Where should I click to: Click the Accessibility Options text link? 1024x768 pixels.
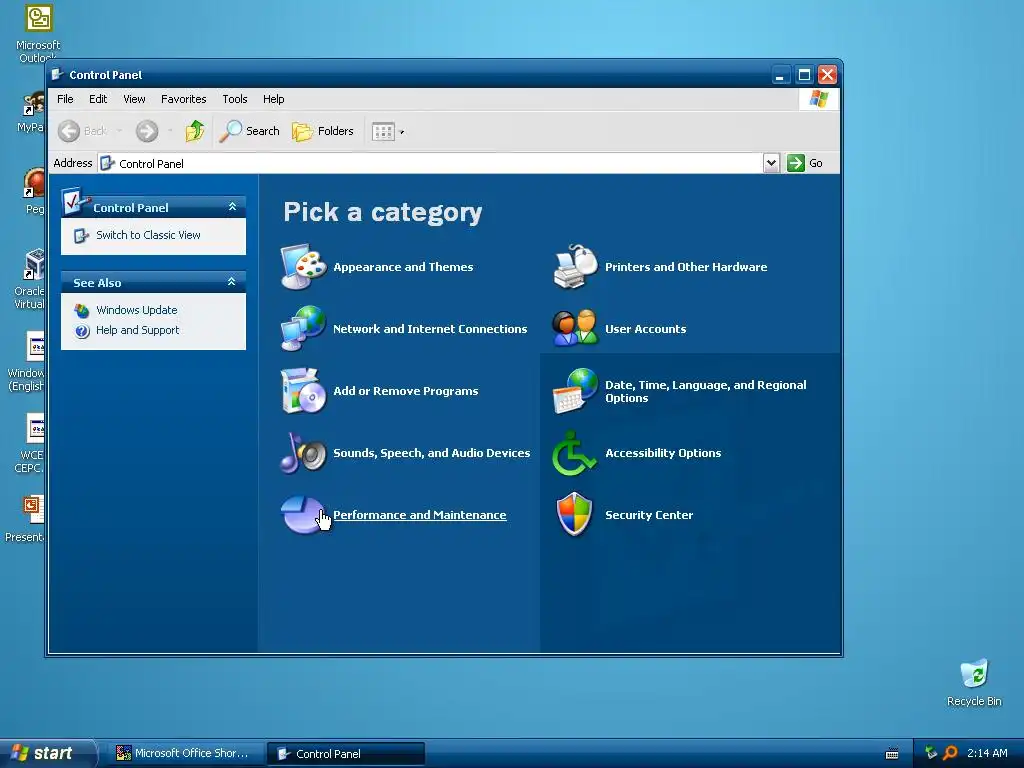(x=663, y=453)
